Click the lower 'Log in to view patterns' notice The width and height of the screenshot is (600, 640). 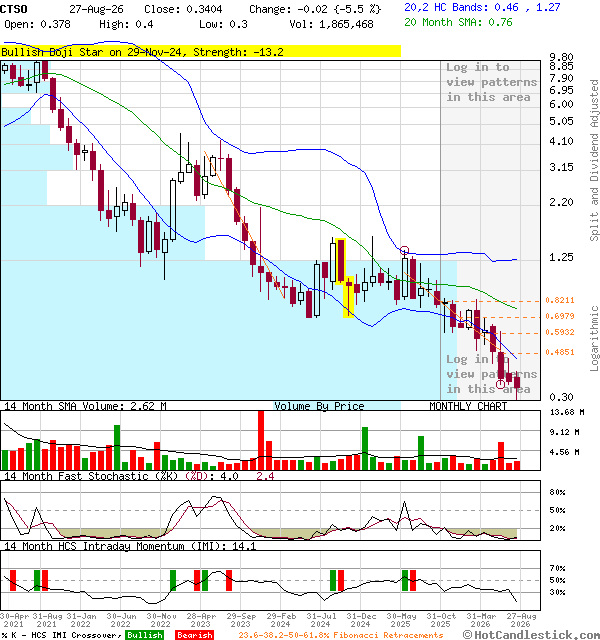(491, 374)
